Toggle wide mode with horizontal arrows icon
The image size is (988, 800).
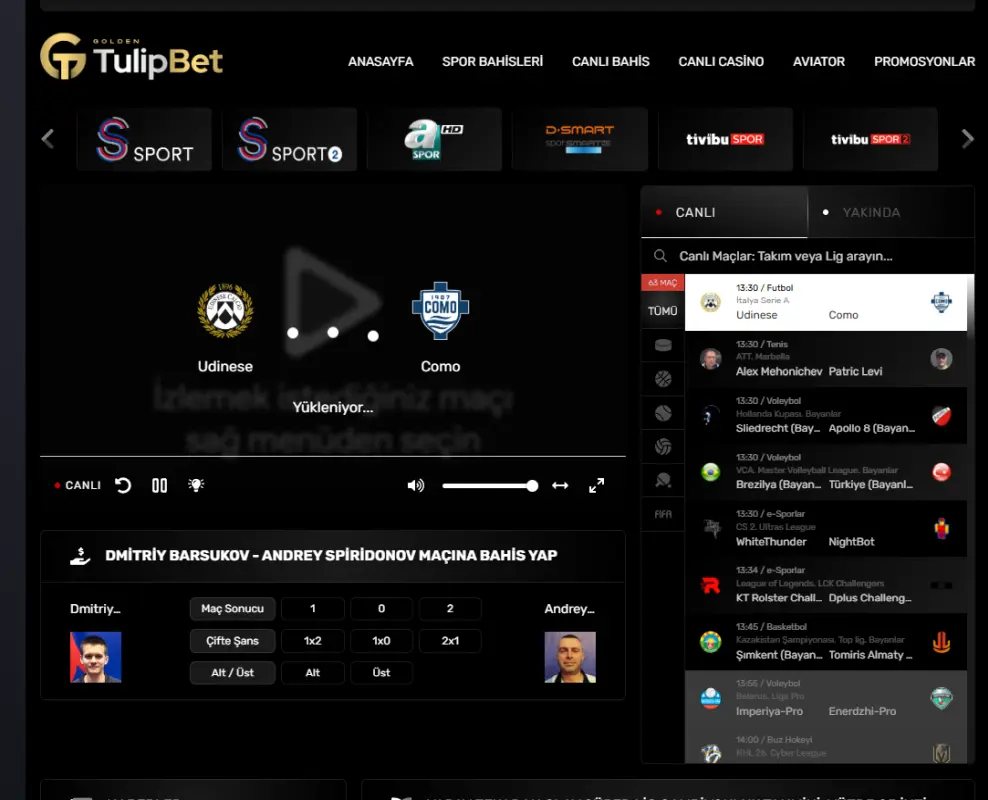560,486
